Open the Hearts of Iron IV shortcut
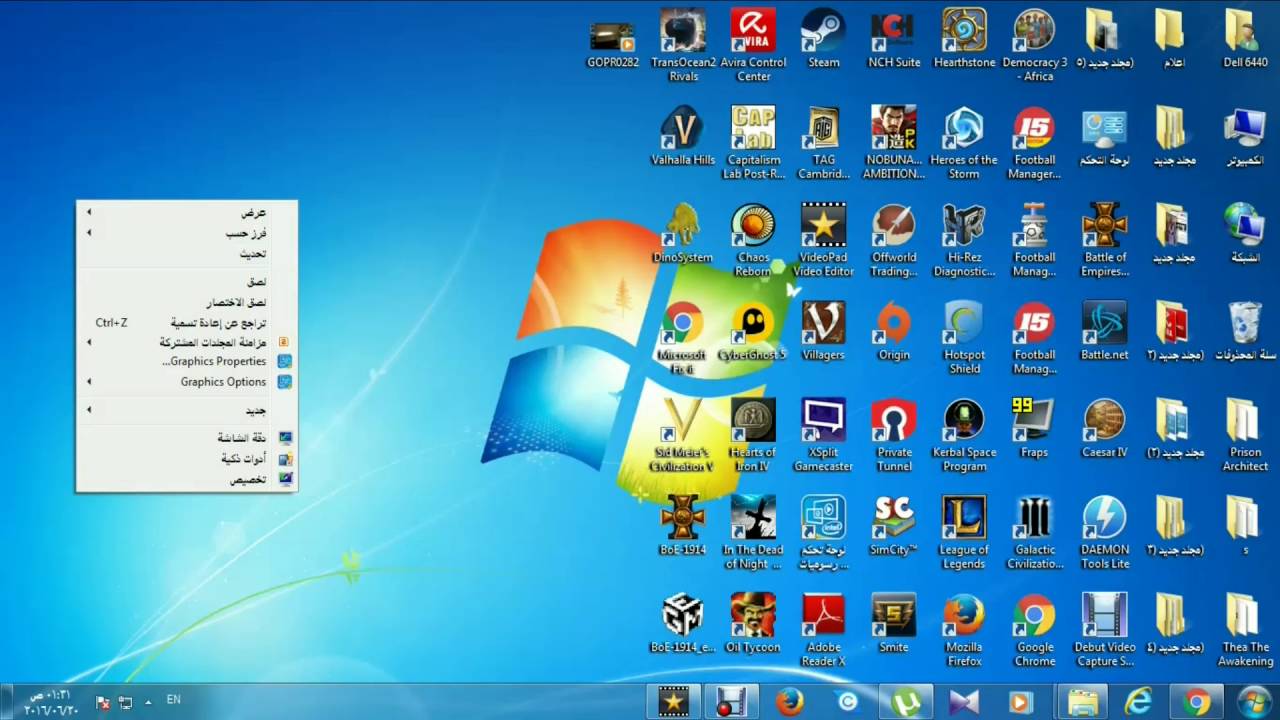The height and width of the screenshot is (720, 1280). [753, 436]
